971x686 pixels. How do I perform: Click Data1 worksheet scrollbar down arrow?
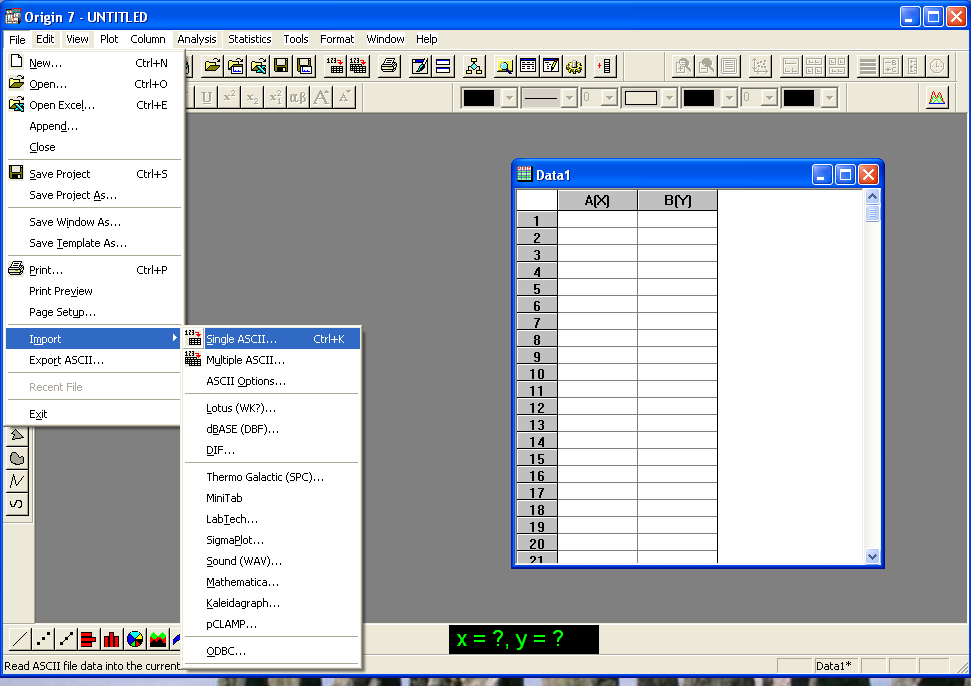(x=873, y=556)
